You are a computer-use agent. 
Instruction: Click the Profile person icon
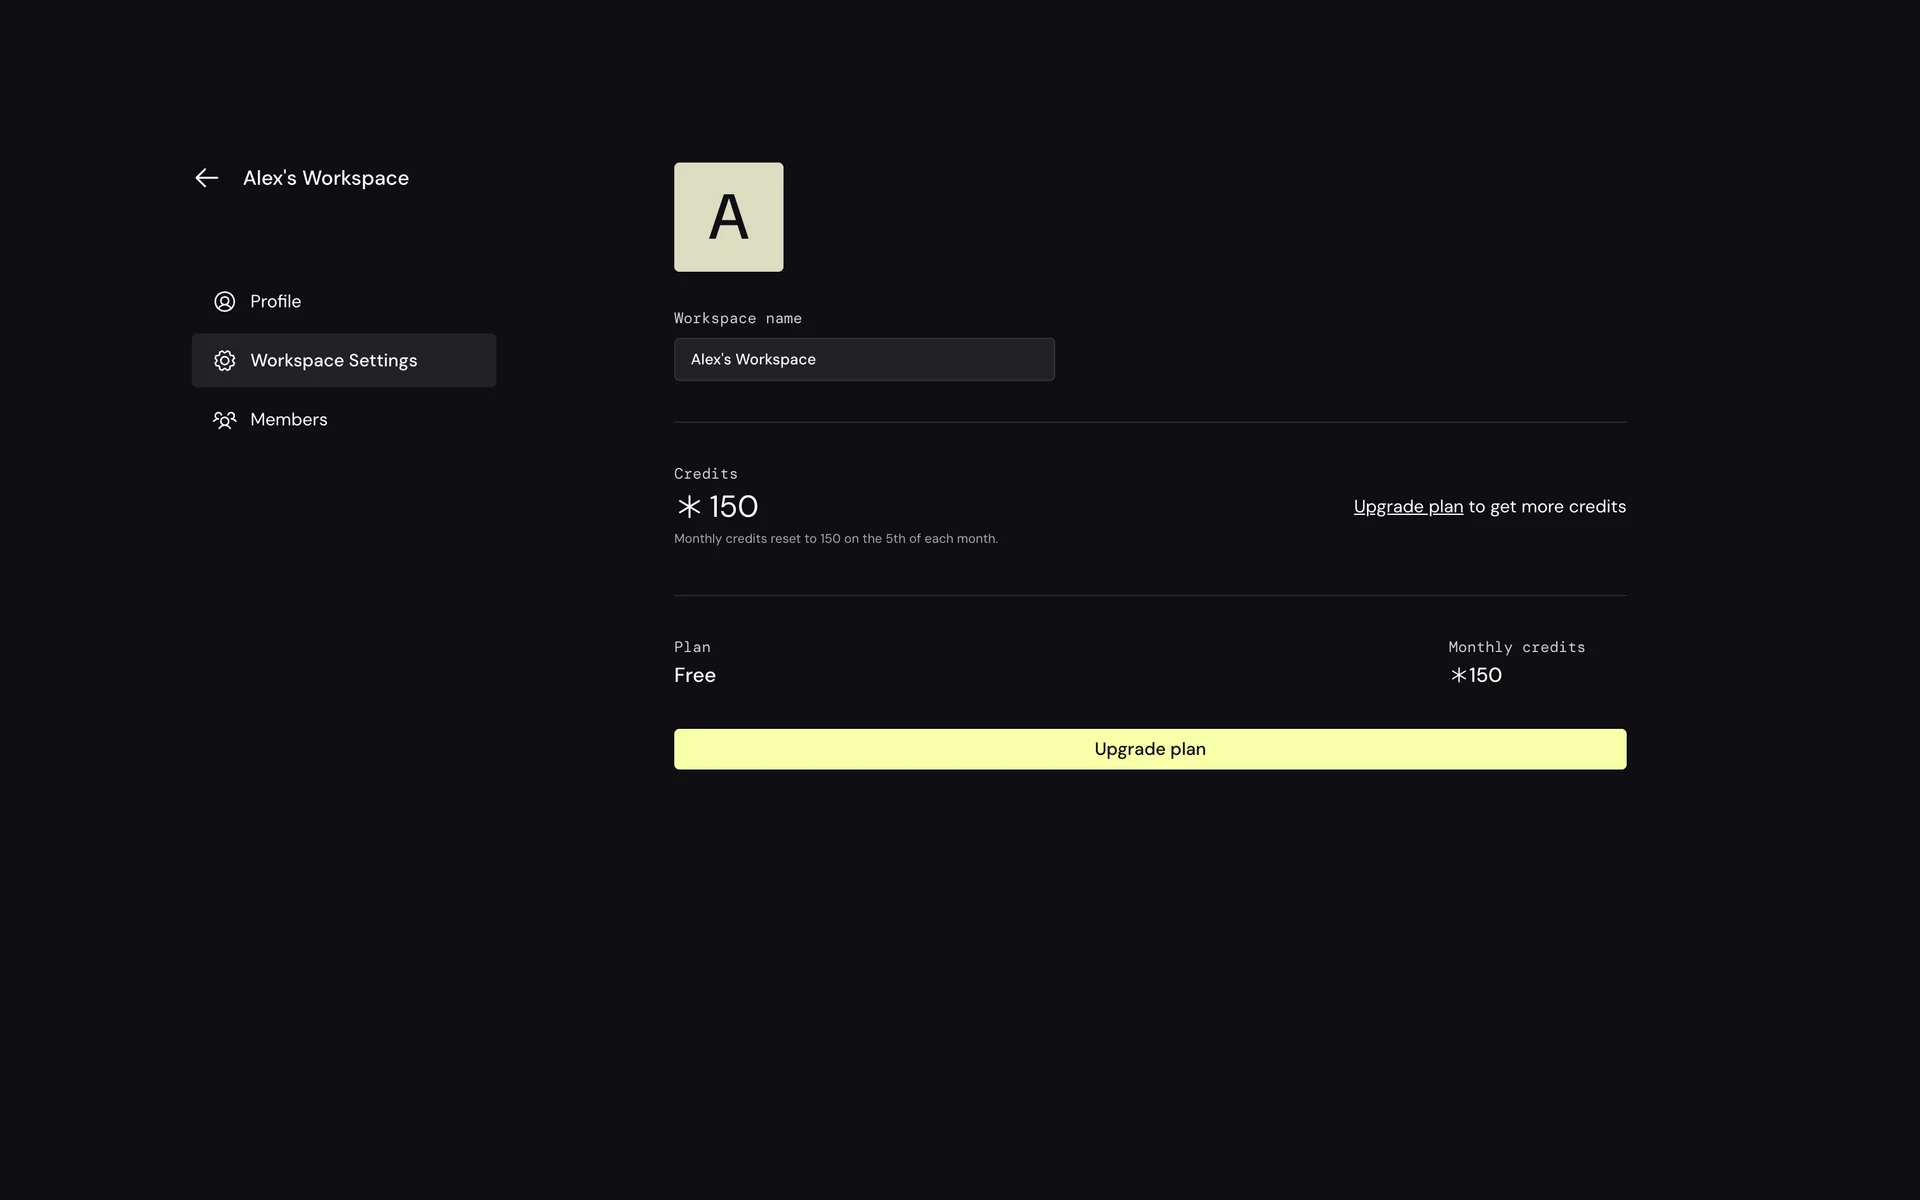pos(225,302)
